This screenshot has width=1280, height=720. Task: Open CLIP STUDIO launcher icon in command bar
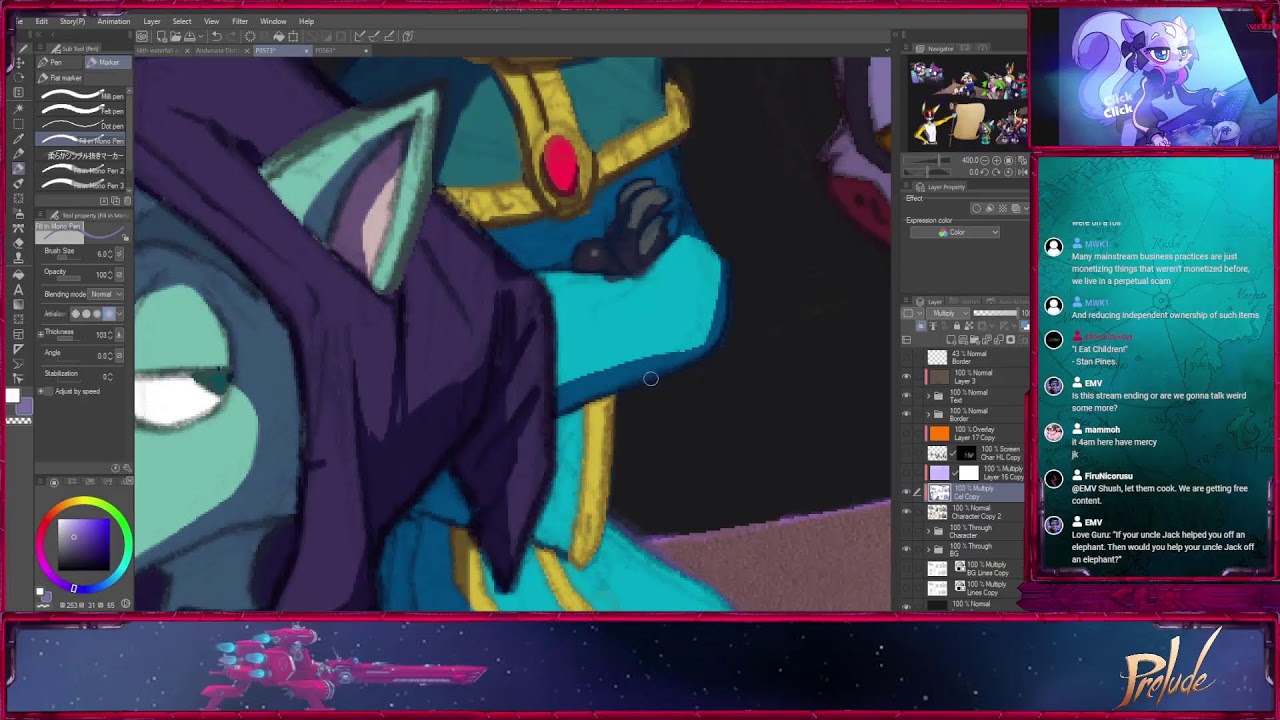[x=142, y=36]
